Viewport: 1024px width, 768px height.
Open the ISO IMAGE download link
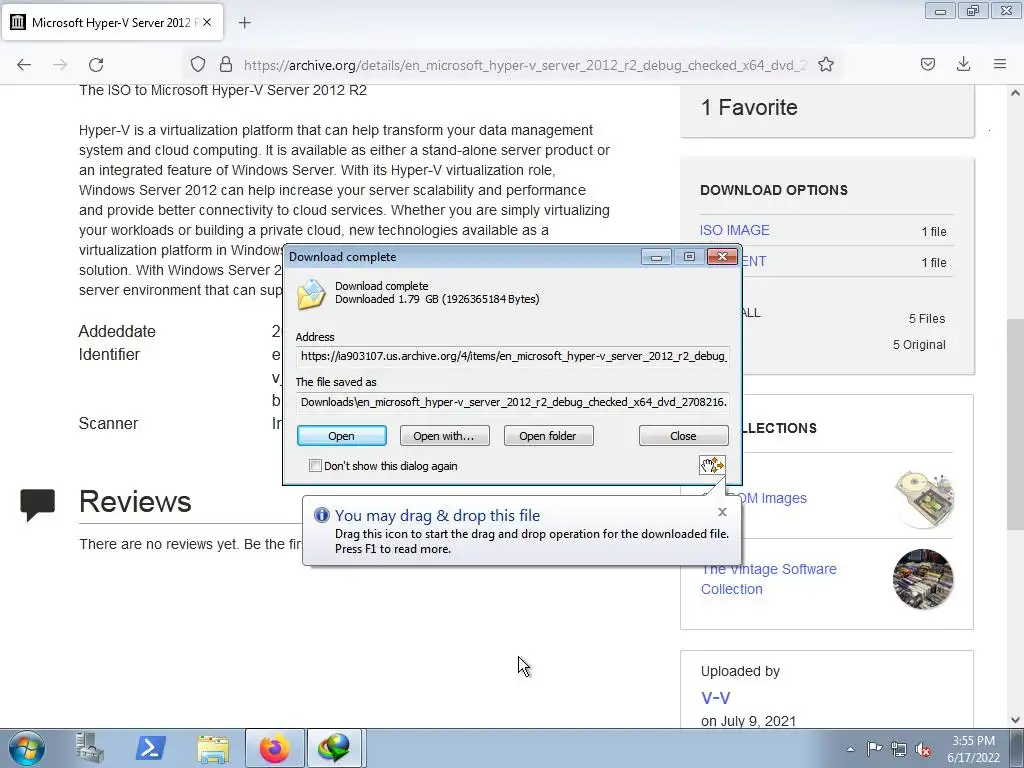click(x=734, y=230)
